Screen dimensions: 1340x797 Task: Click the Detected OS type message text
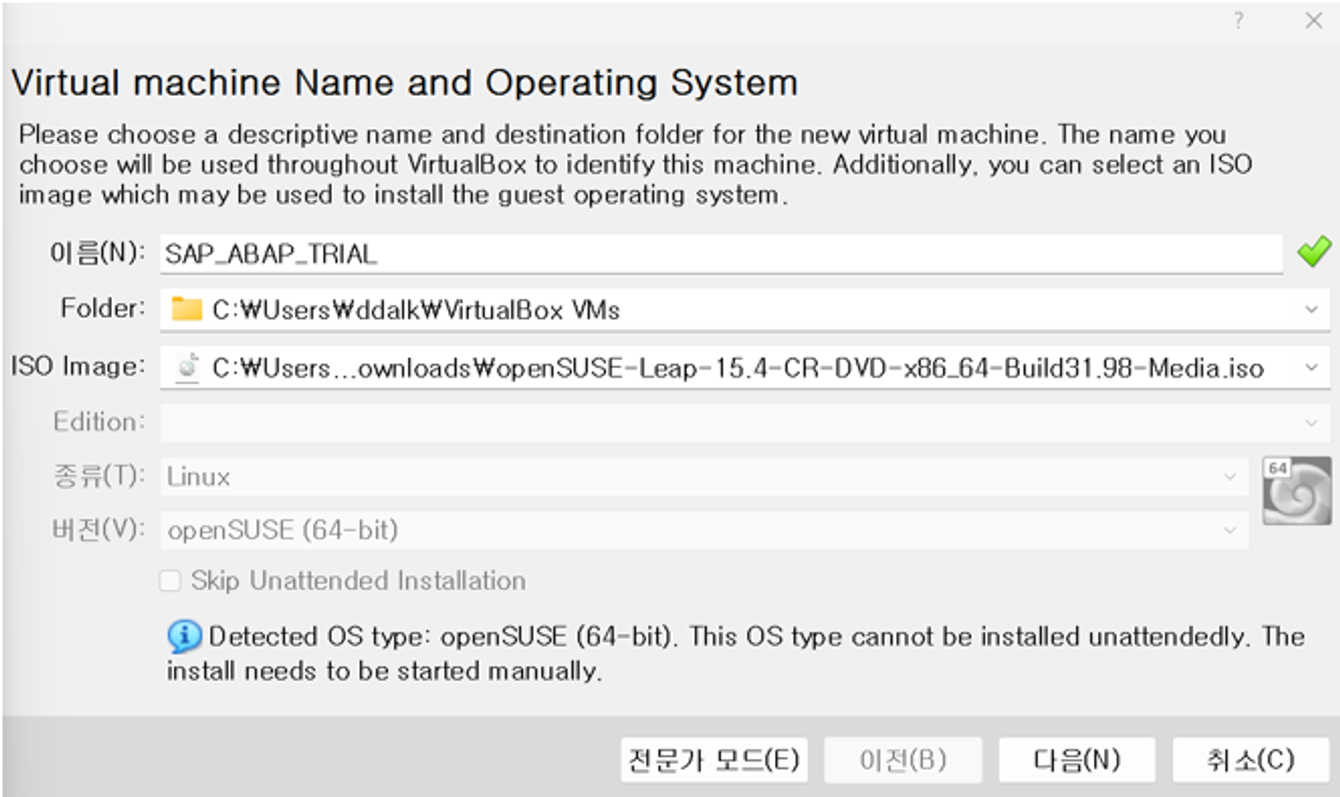[735, 653]
